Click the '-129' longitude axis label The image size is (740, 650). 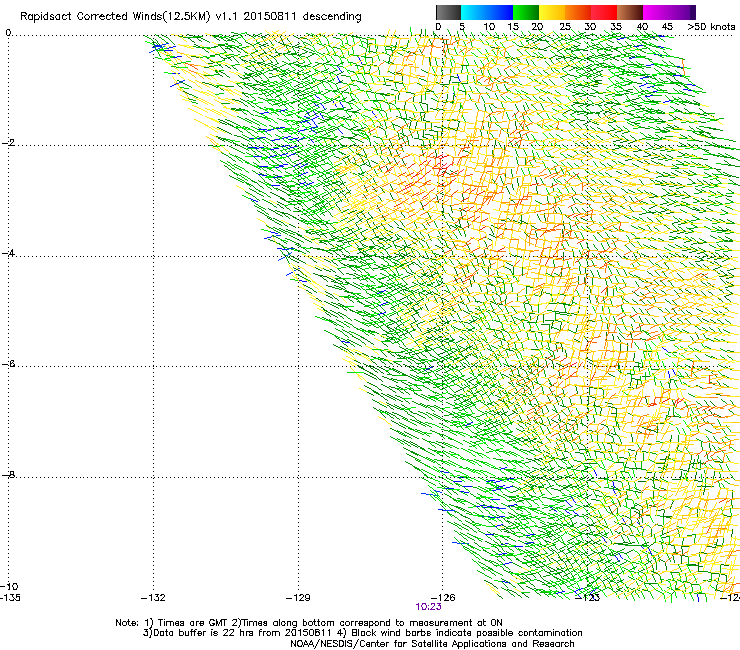pyautogui.click(x=298, y=598)
